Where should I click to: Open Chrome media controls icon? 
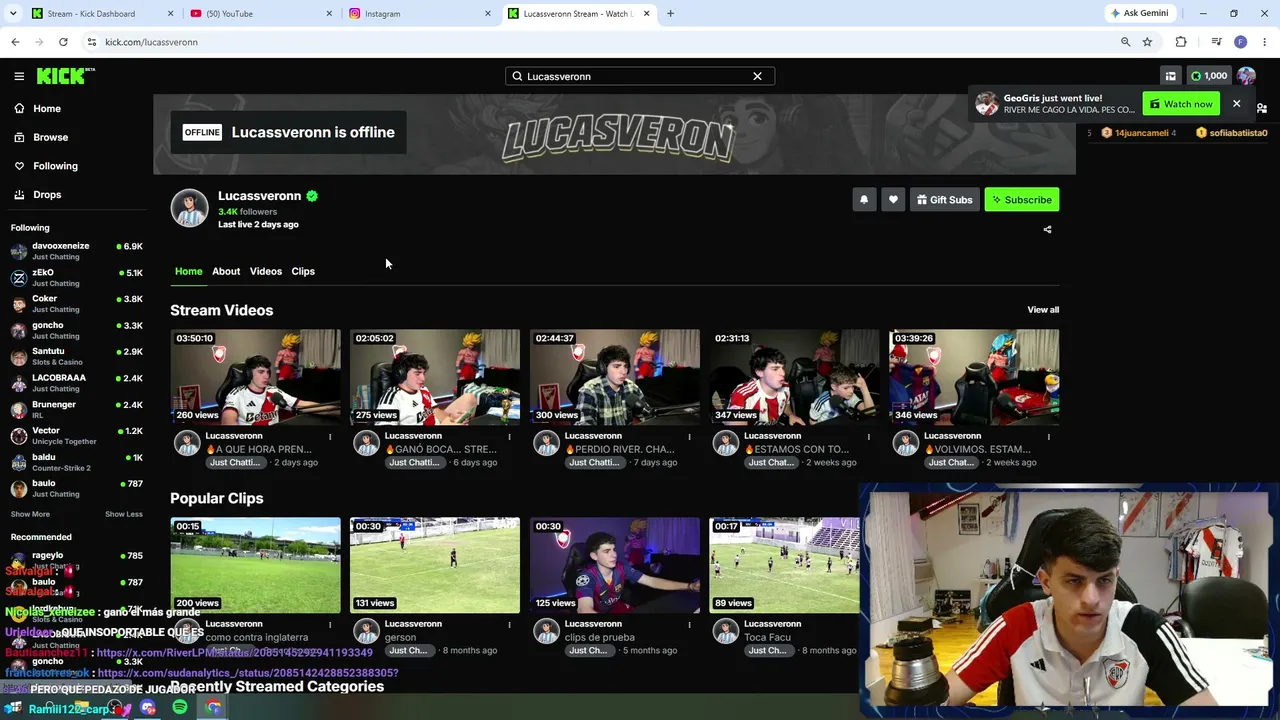(x=1216, y=42)
